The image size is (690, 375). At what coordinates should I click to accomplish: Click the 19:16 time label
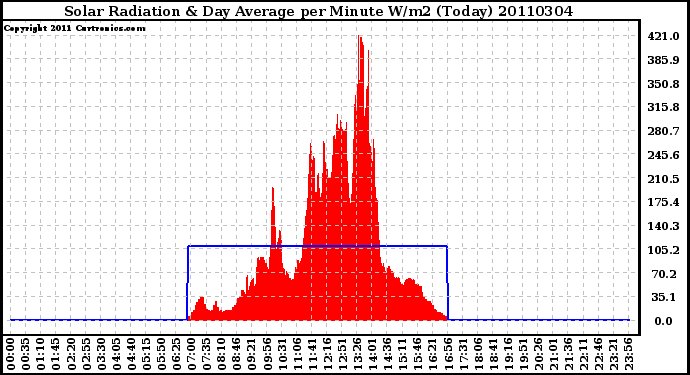508,354
